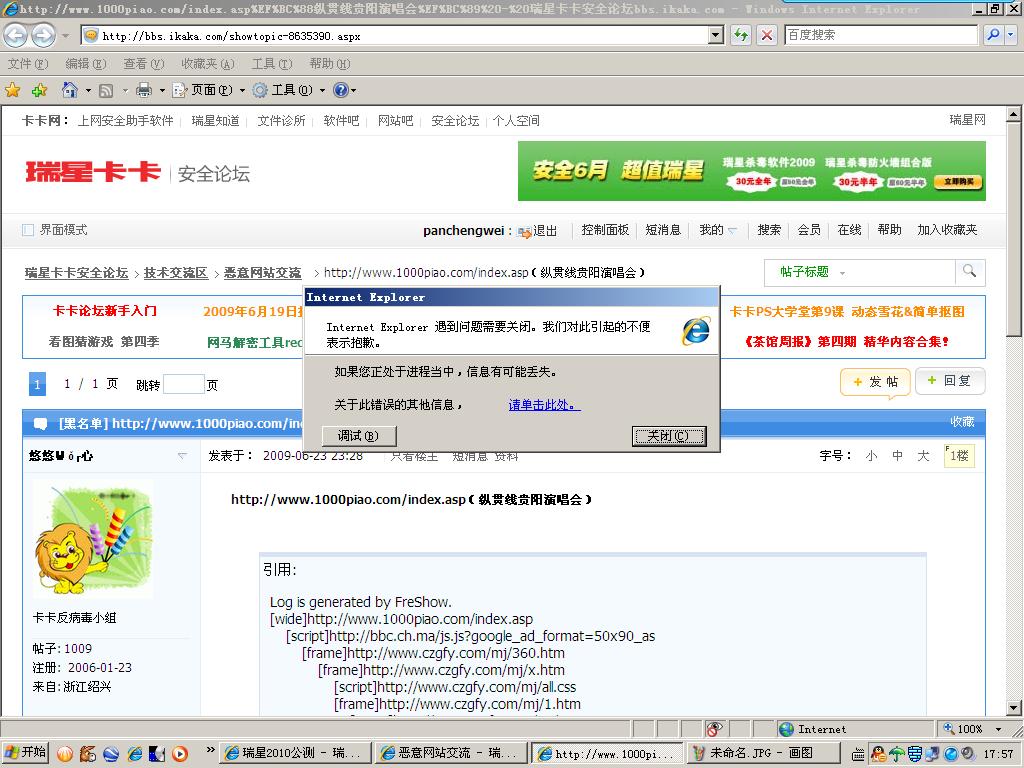Image resolution: width=1024 pixels, height=768 pixels.
Task: Click the blue globe quick launch icon
Action: point(111,754)
